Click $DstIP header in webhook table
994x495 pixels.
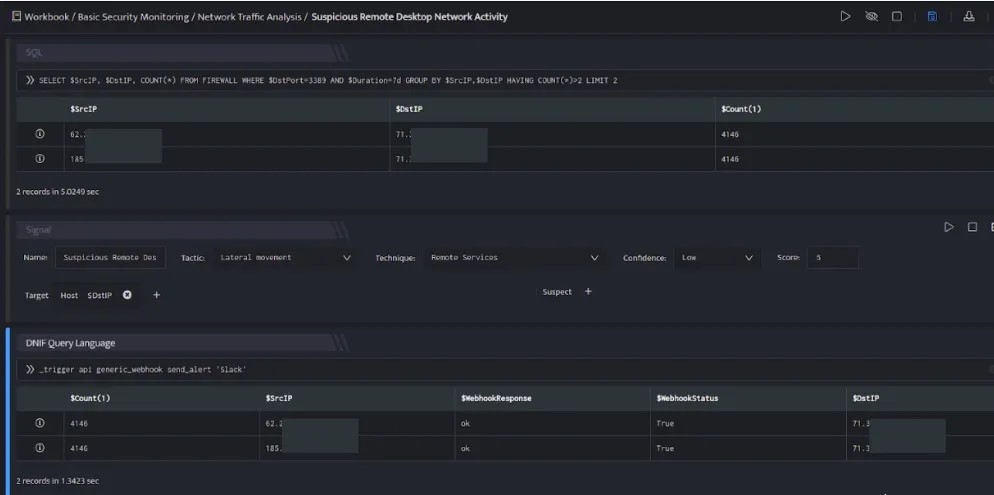(x=866, y=398)
